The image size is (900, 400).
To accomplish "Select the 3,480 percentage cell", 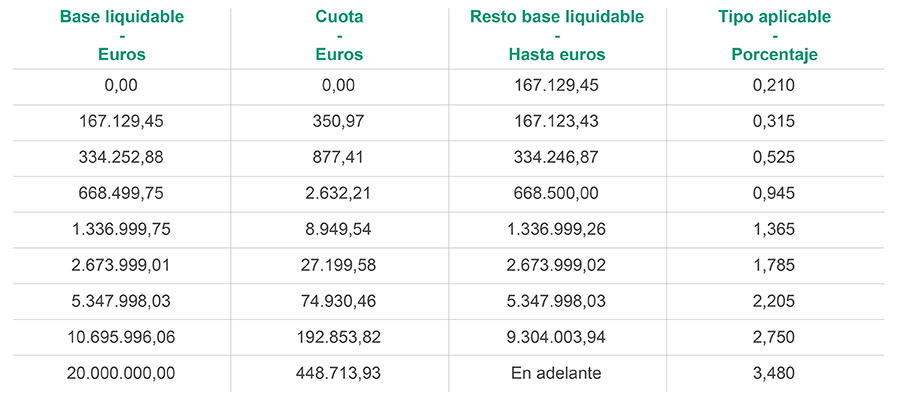I will click(774, 373).
